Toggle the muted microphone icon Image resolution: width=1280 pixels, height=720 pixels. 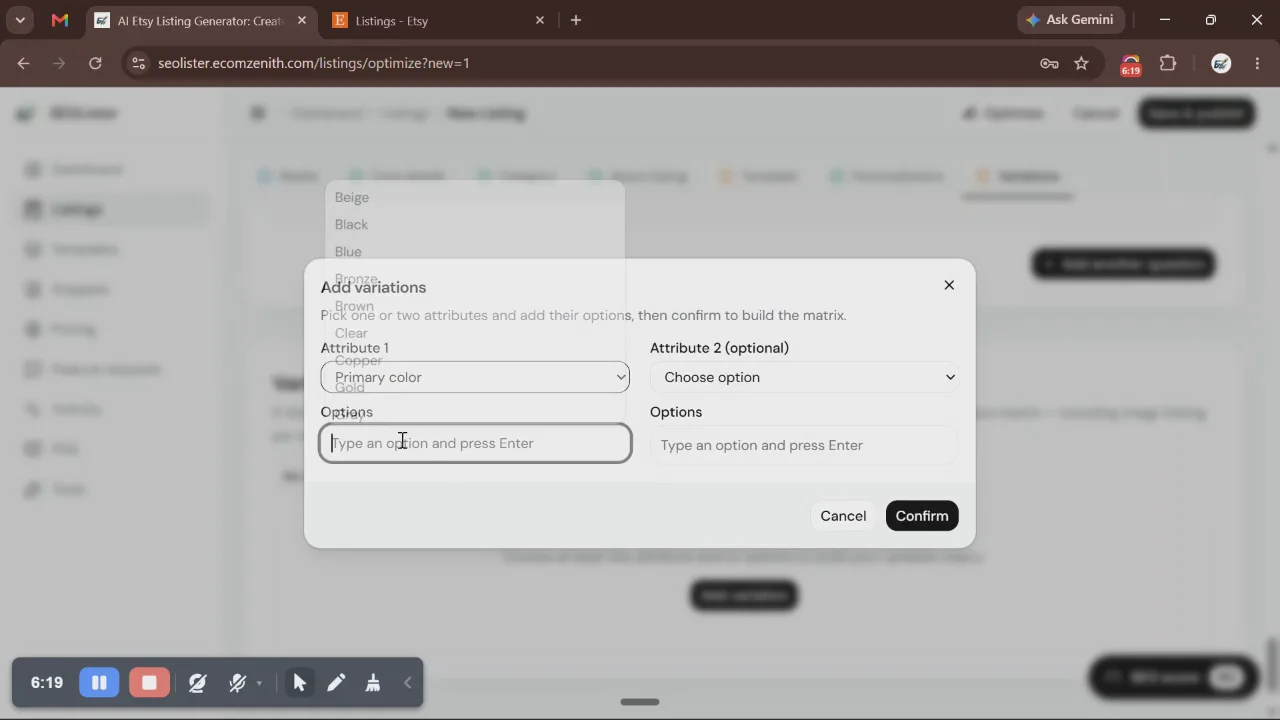237,683
